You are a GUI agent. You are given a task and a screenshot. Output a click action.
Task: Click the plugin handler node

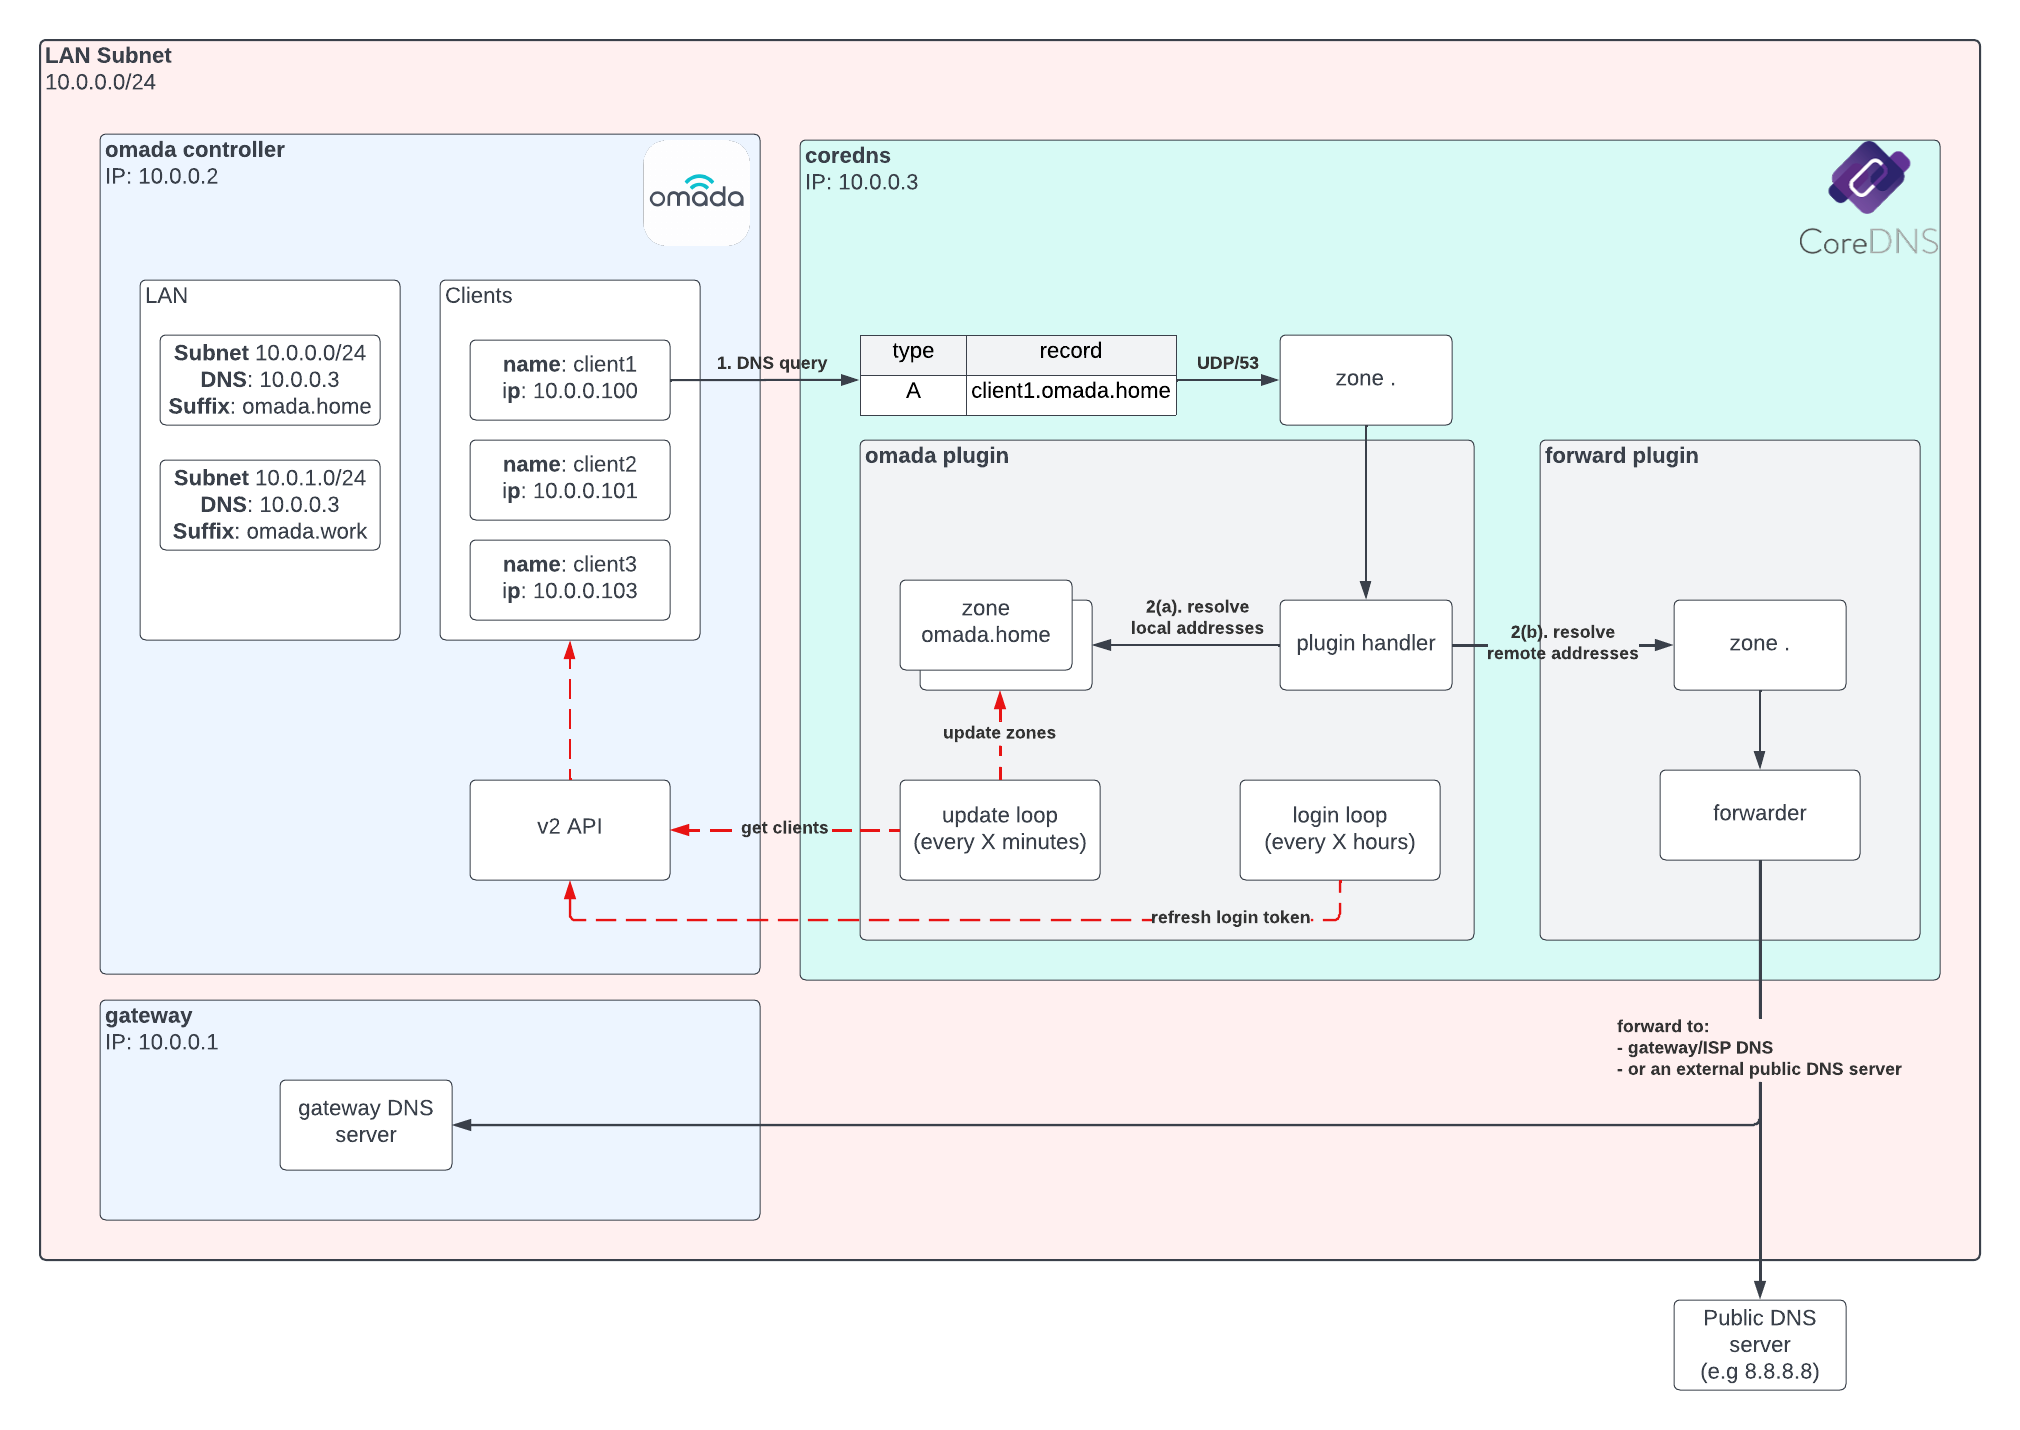coord(1365,644)
